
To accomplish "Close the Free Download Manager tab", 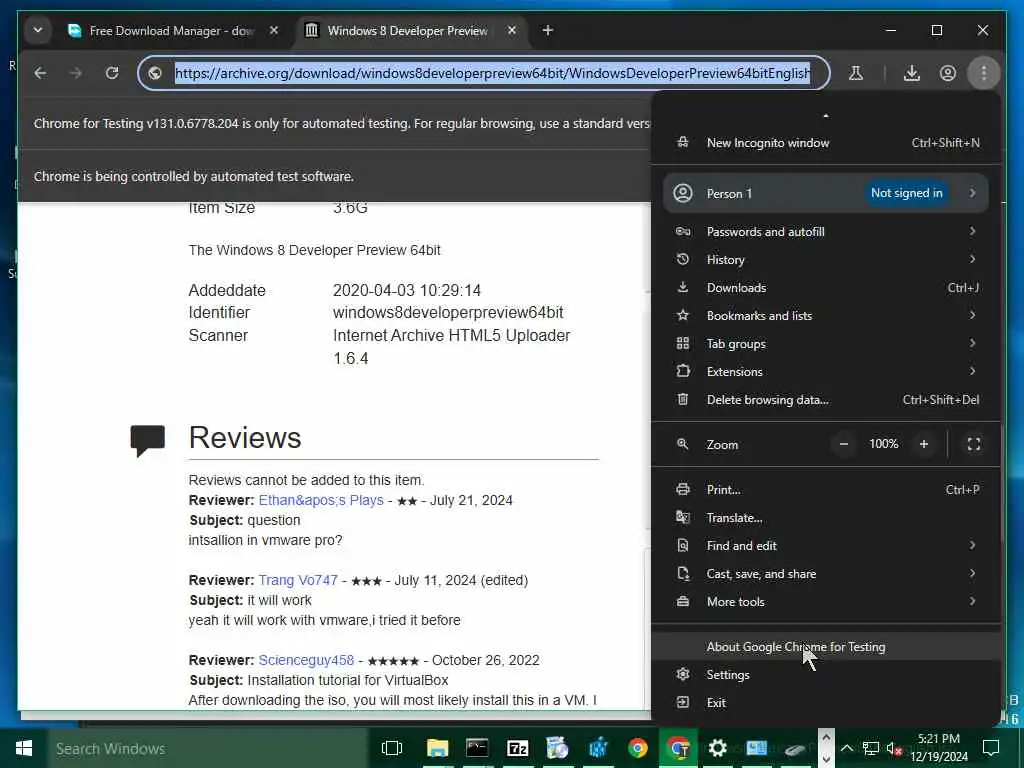I will tap(274, 31).
